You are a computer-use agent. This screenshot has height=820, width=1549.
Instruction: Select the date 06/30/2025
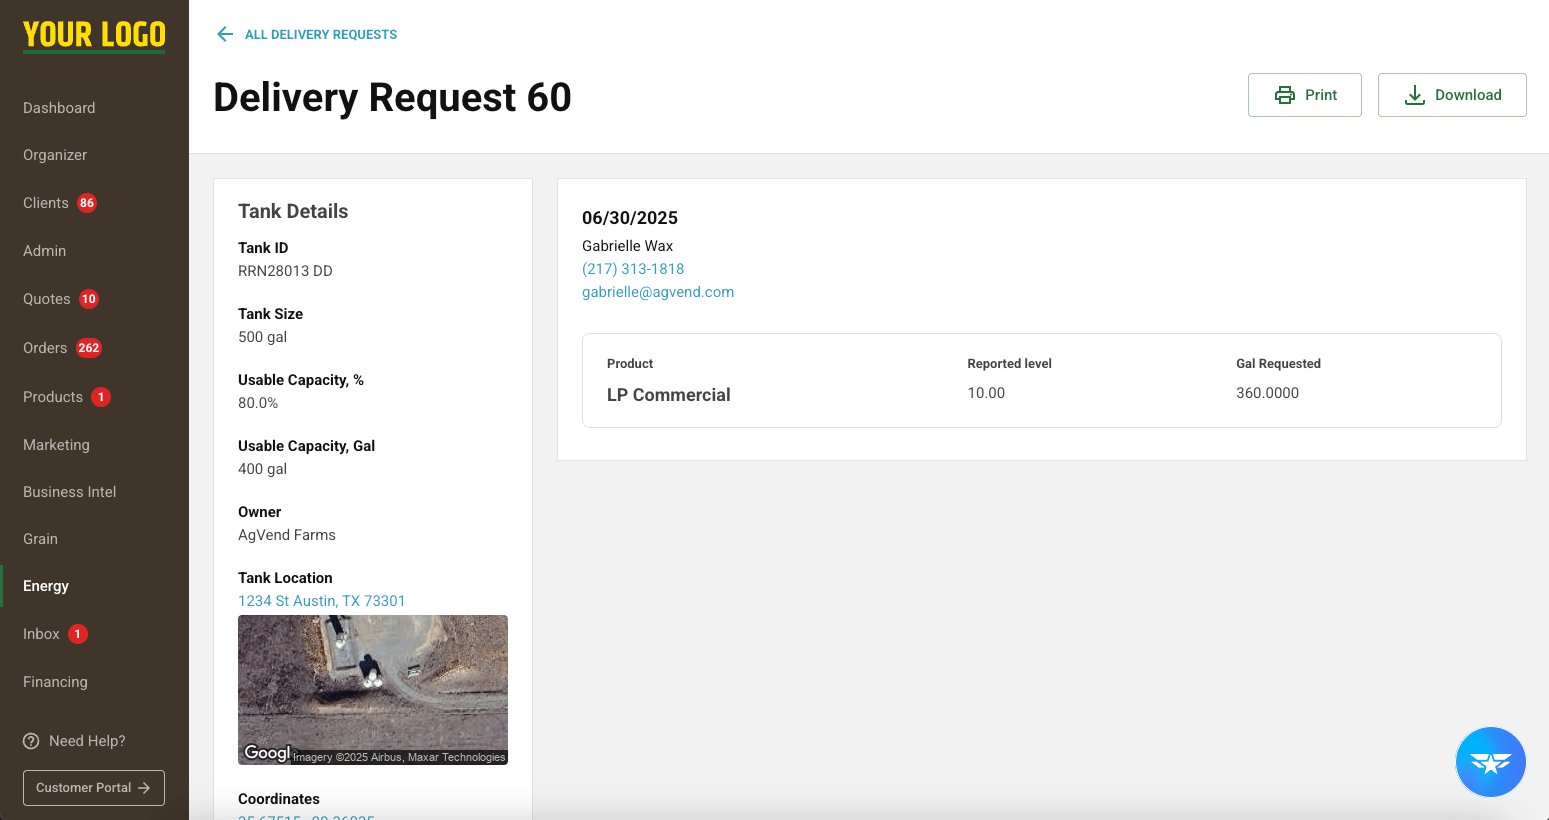tap(630, 218)
